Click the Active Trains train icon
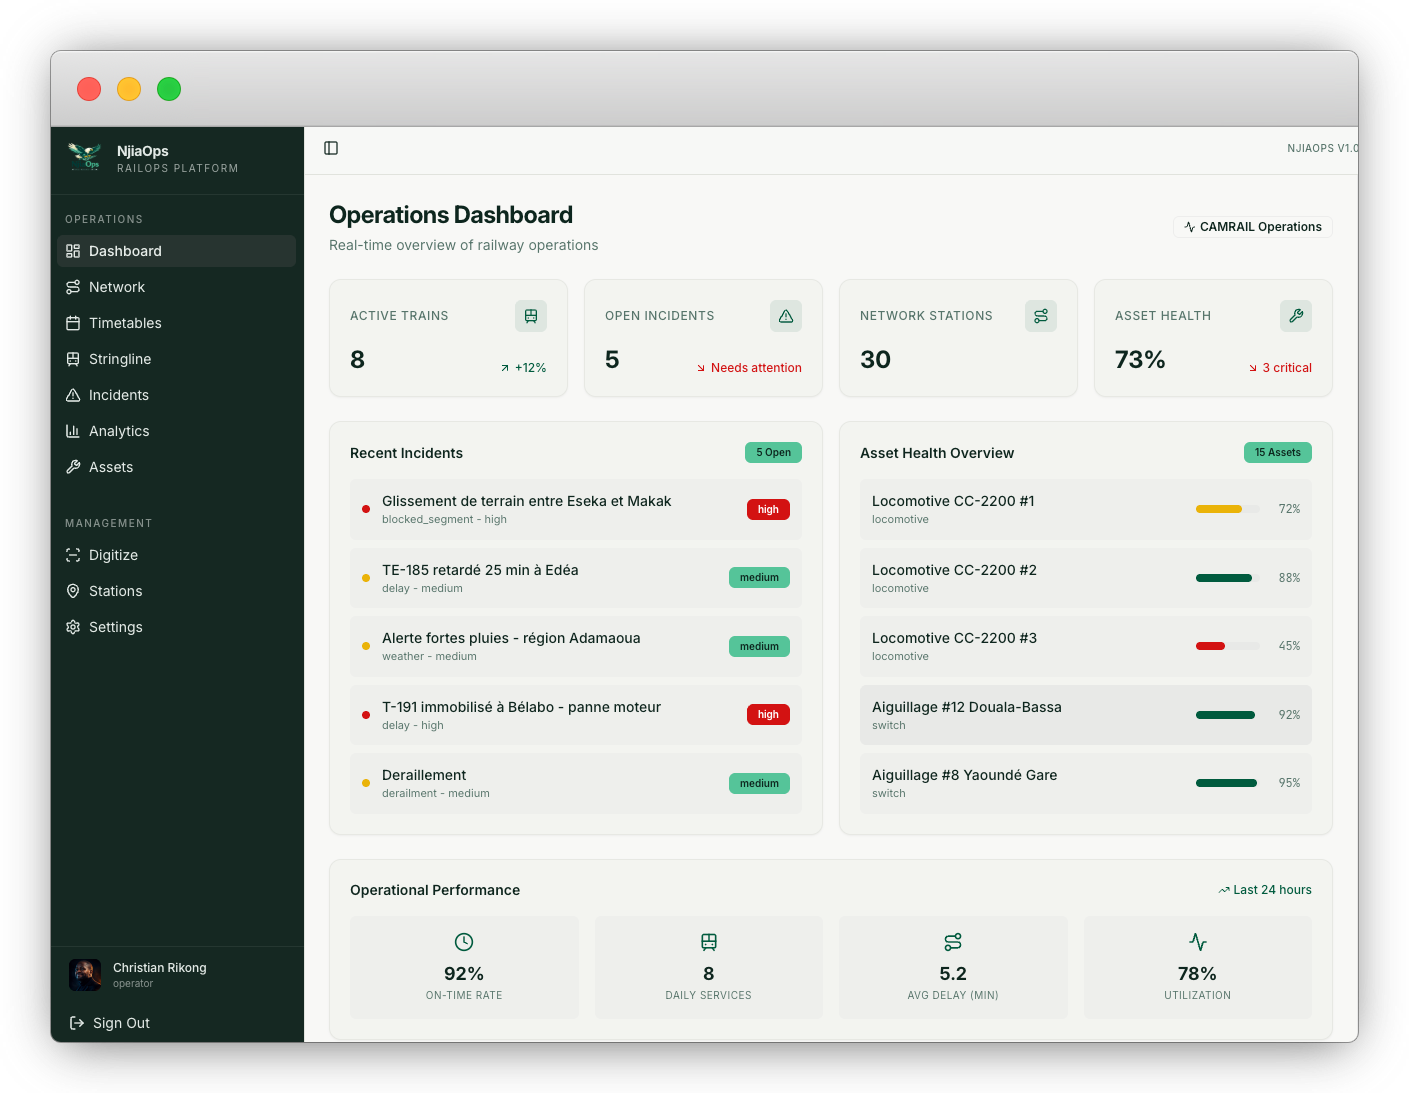Screen dimensions: 1409x1093 [531, 316]
